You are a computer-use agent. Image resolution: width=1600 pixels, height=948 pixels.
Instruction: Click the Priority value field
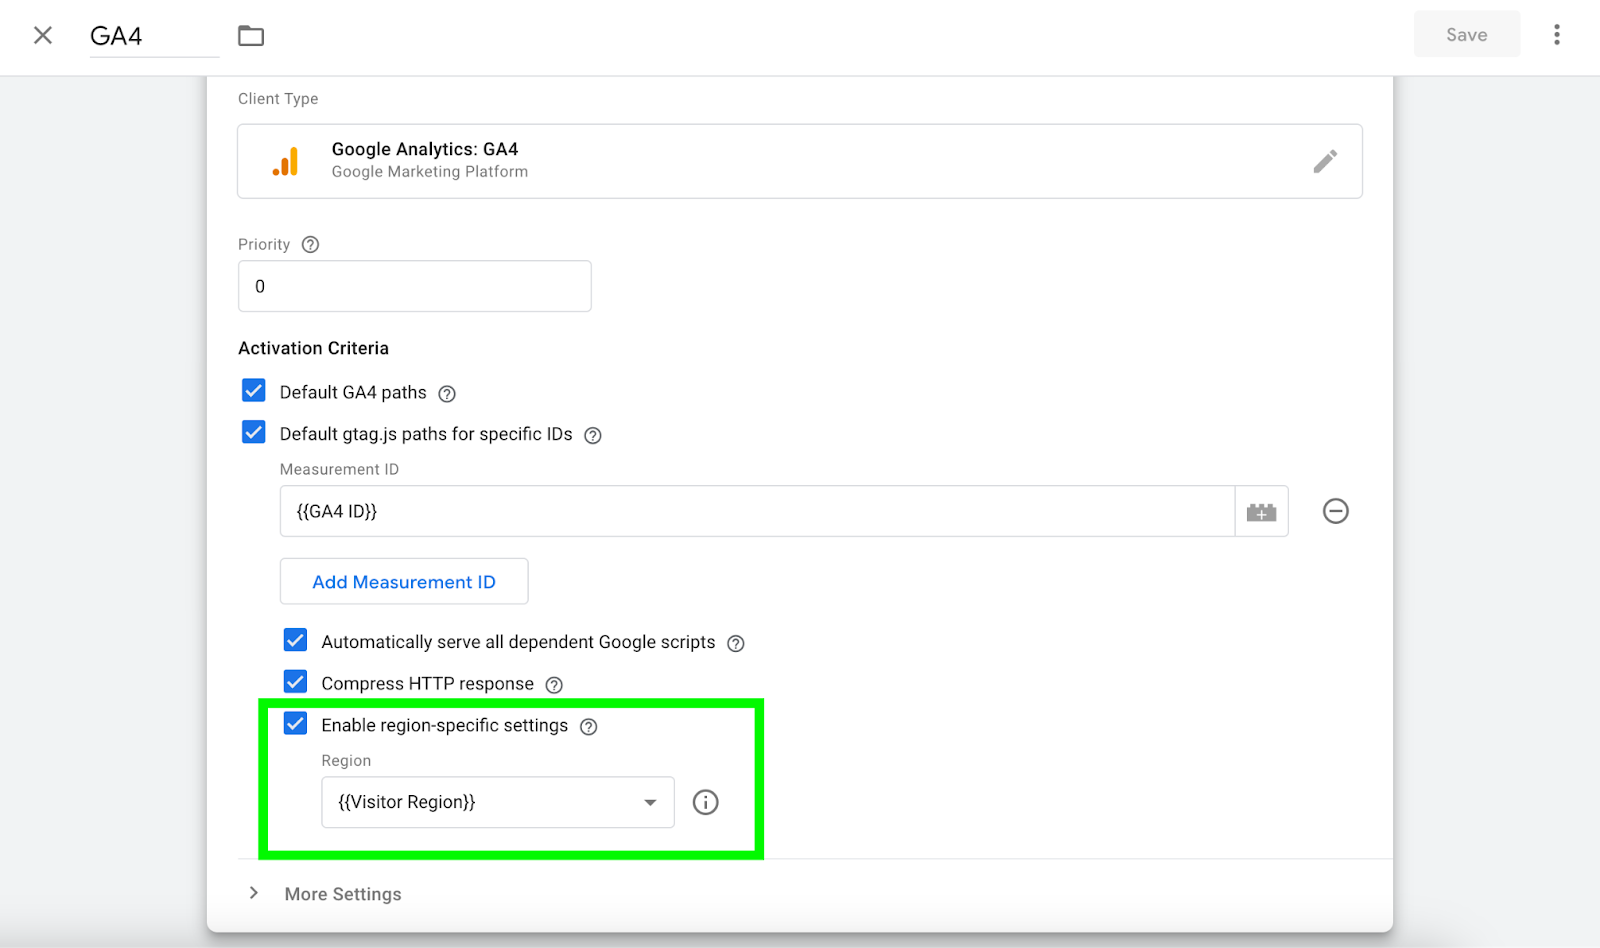(x=414, y=286)
